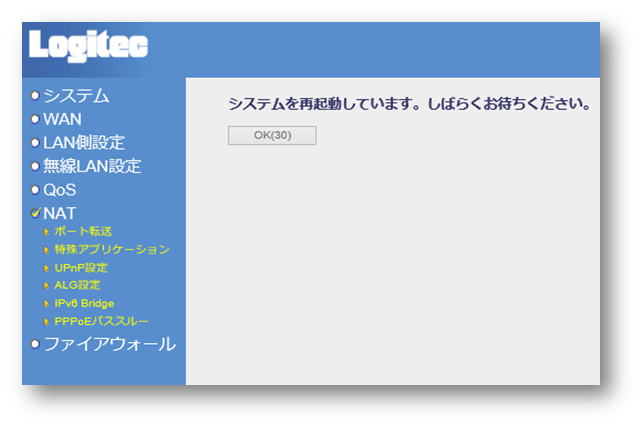The width and height of the screenshot is (642, 427).
Task: Open PPPoEパススルー page
Action: (x=102, y=321)
